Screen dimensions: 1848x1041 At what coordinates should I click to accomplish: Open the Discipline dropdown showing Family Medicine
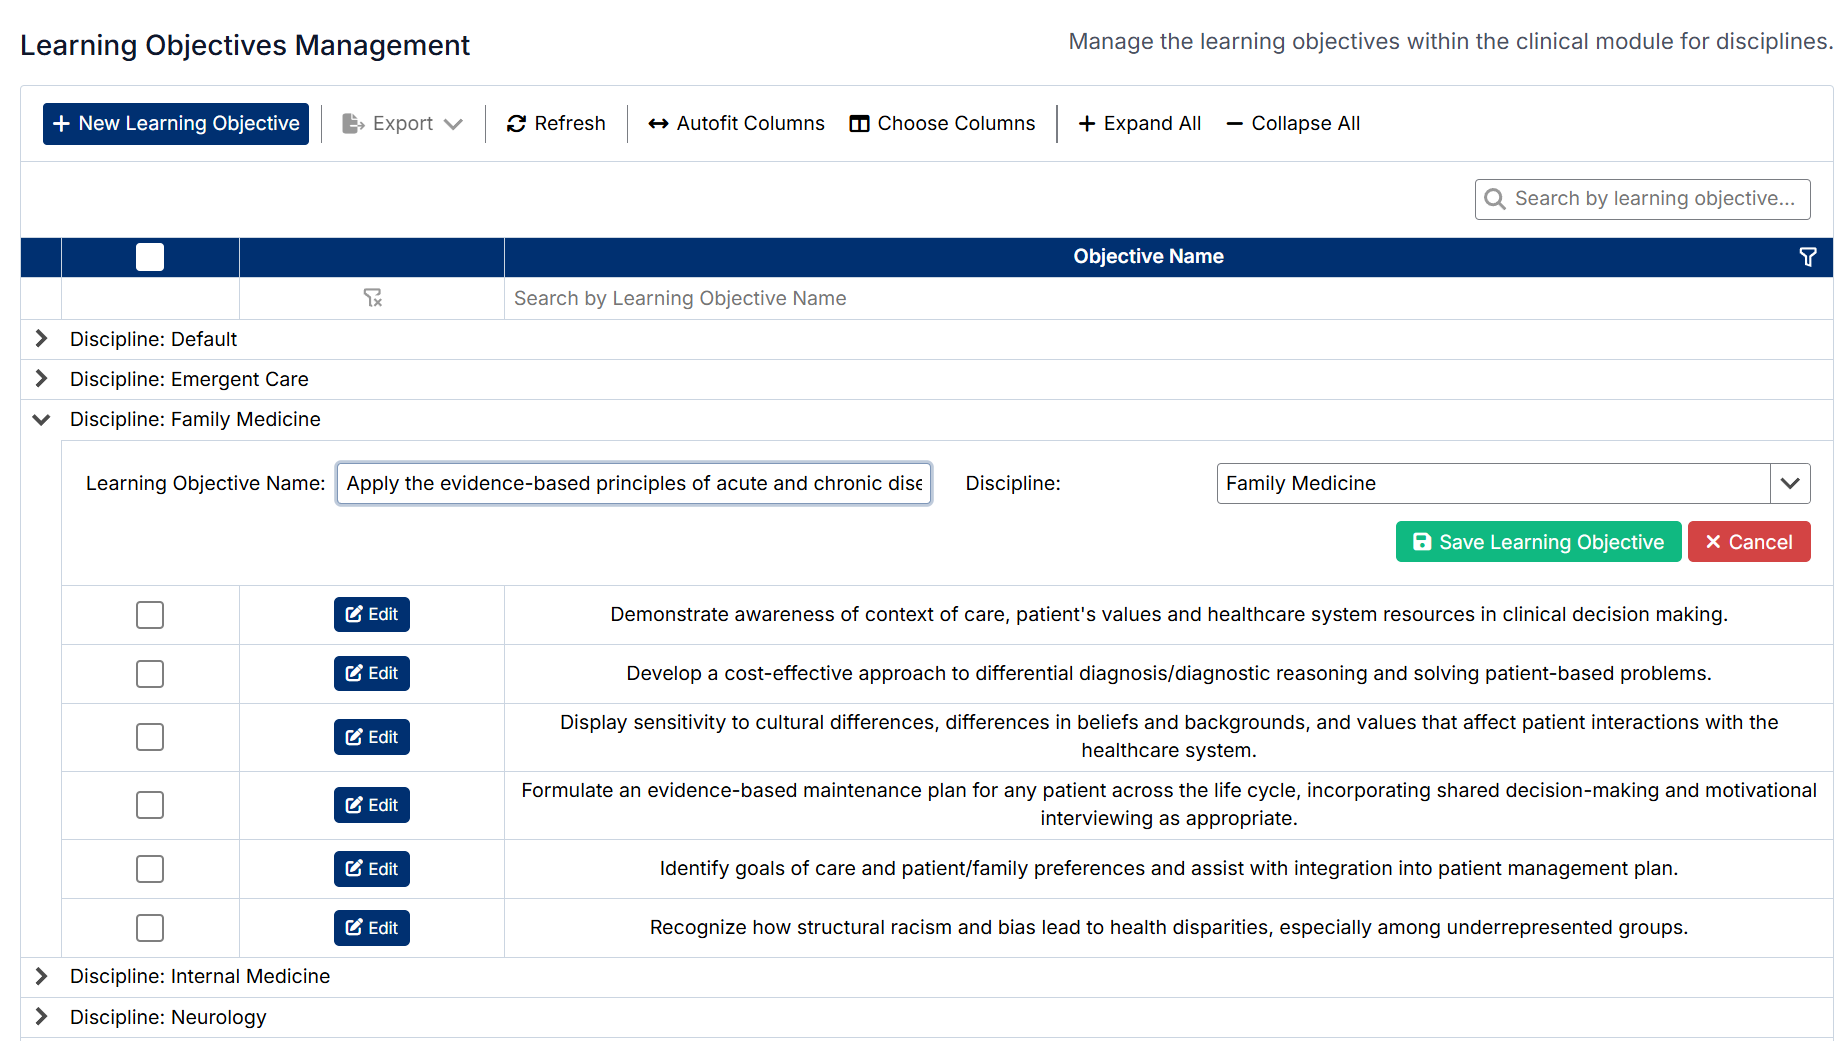[x=1789, y=484]
